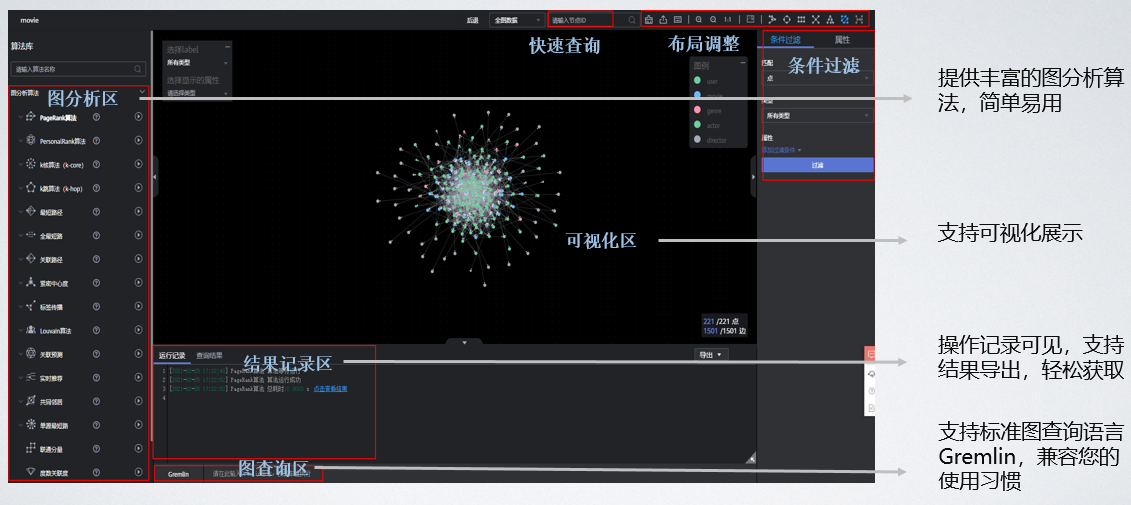Click the algorithm name search magnifier icon
Viewport: 1131px width, 505px height.
(x=138, y=69)
